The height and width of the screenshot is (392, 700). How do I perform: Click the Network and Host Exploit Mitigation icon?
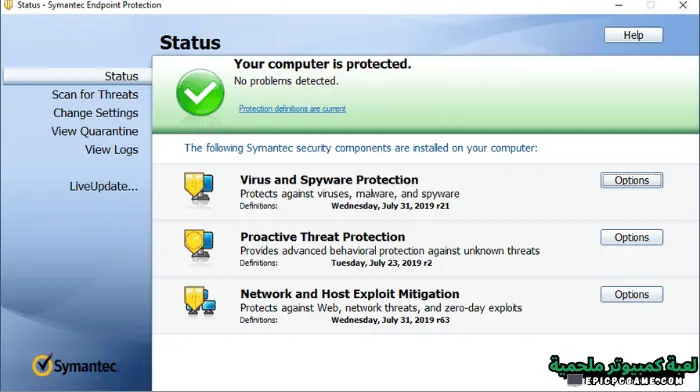tap(200, 301)
